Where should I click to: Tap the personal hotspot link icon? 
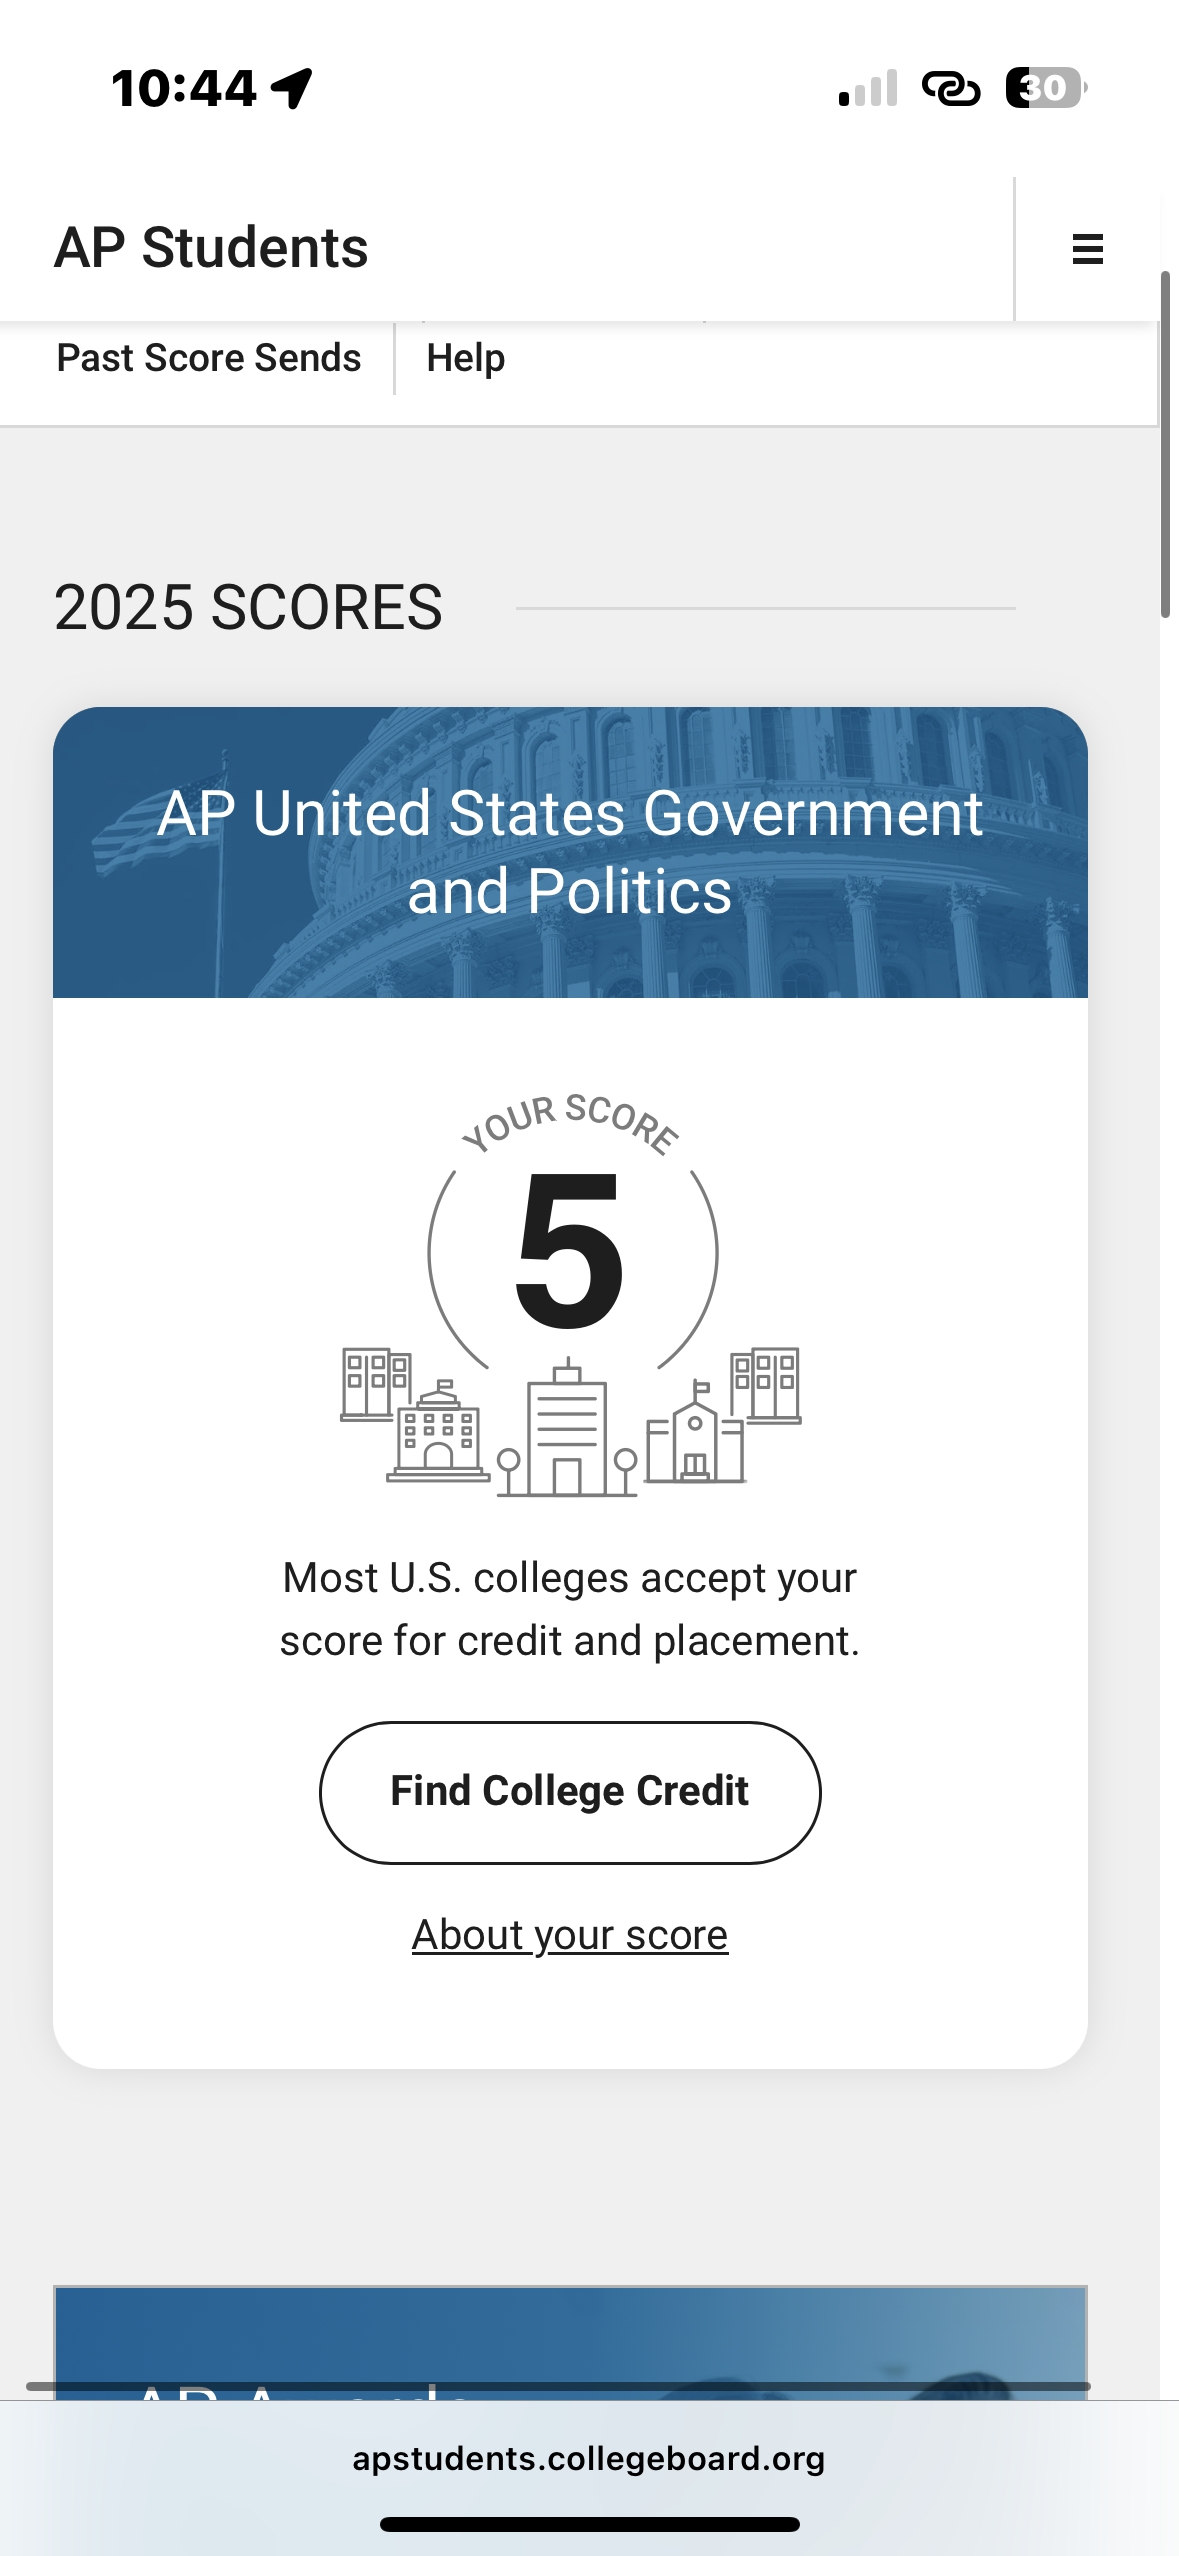point(950,88)
